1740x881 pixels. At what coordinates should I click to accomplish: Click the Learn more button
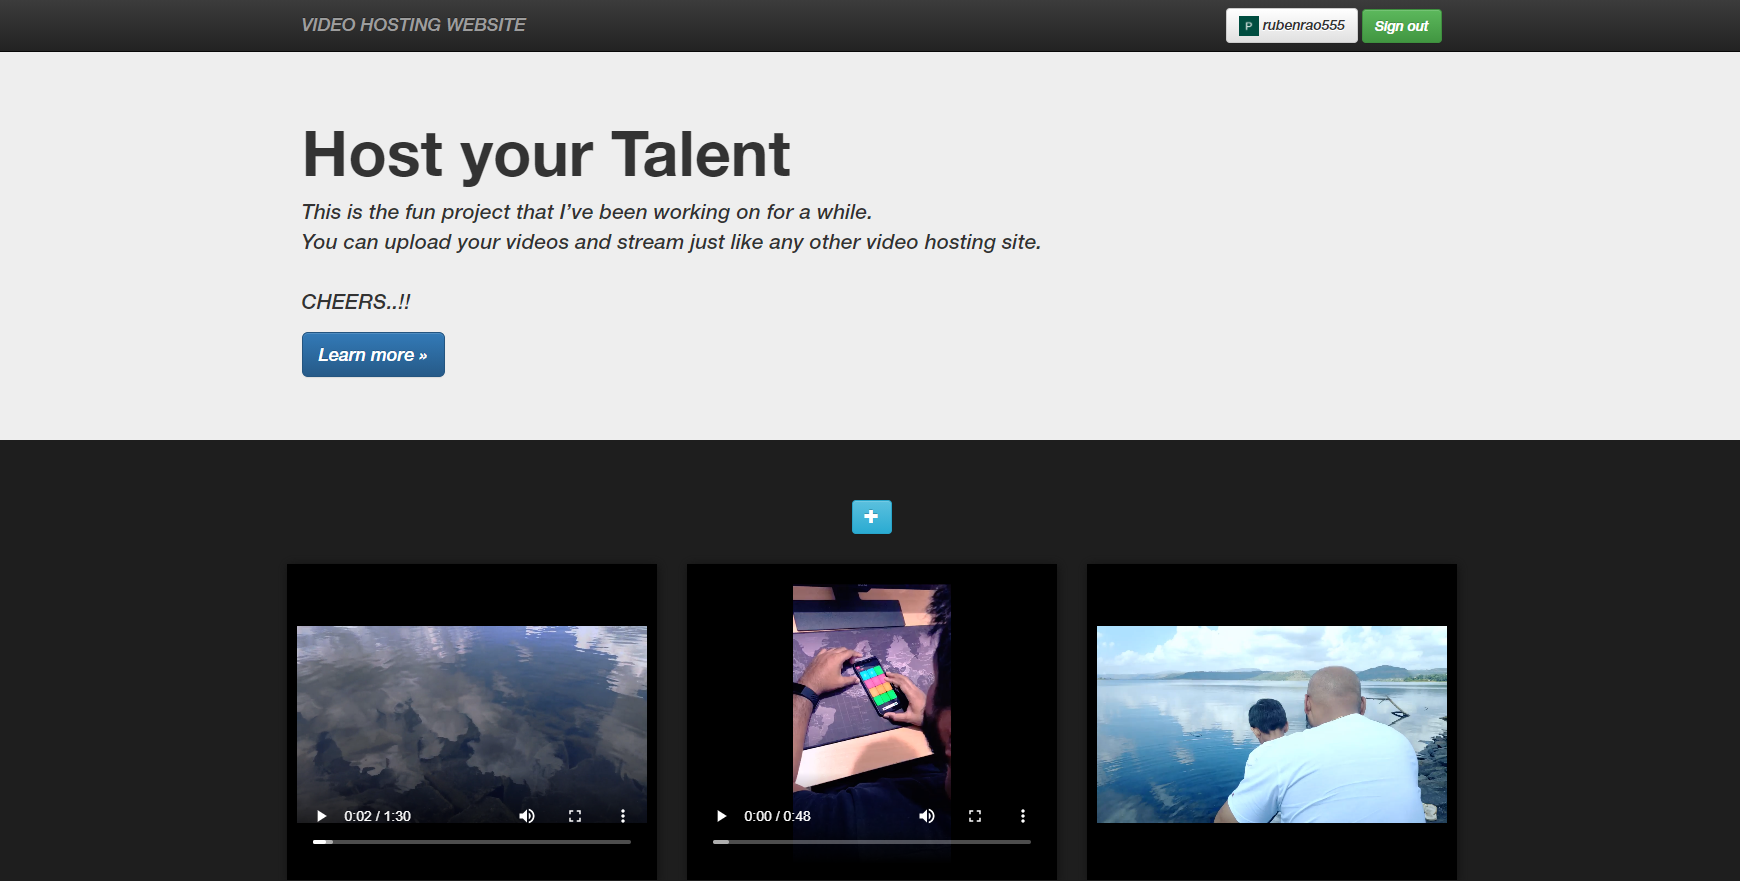[373, 355]
